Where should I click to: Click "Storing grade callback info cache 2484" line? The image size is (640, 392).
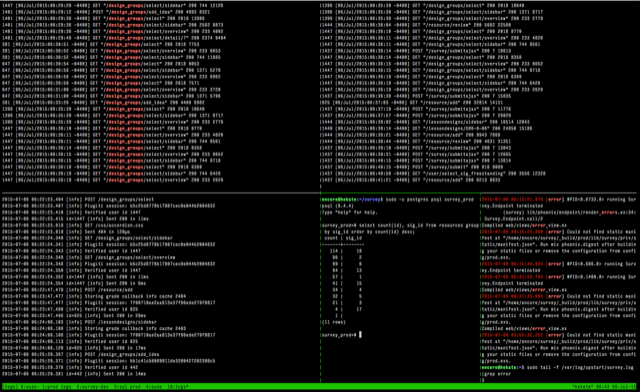(x=94, y=296)
